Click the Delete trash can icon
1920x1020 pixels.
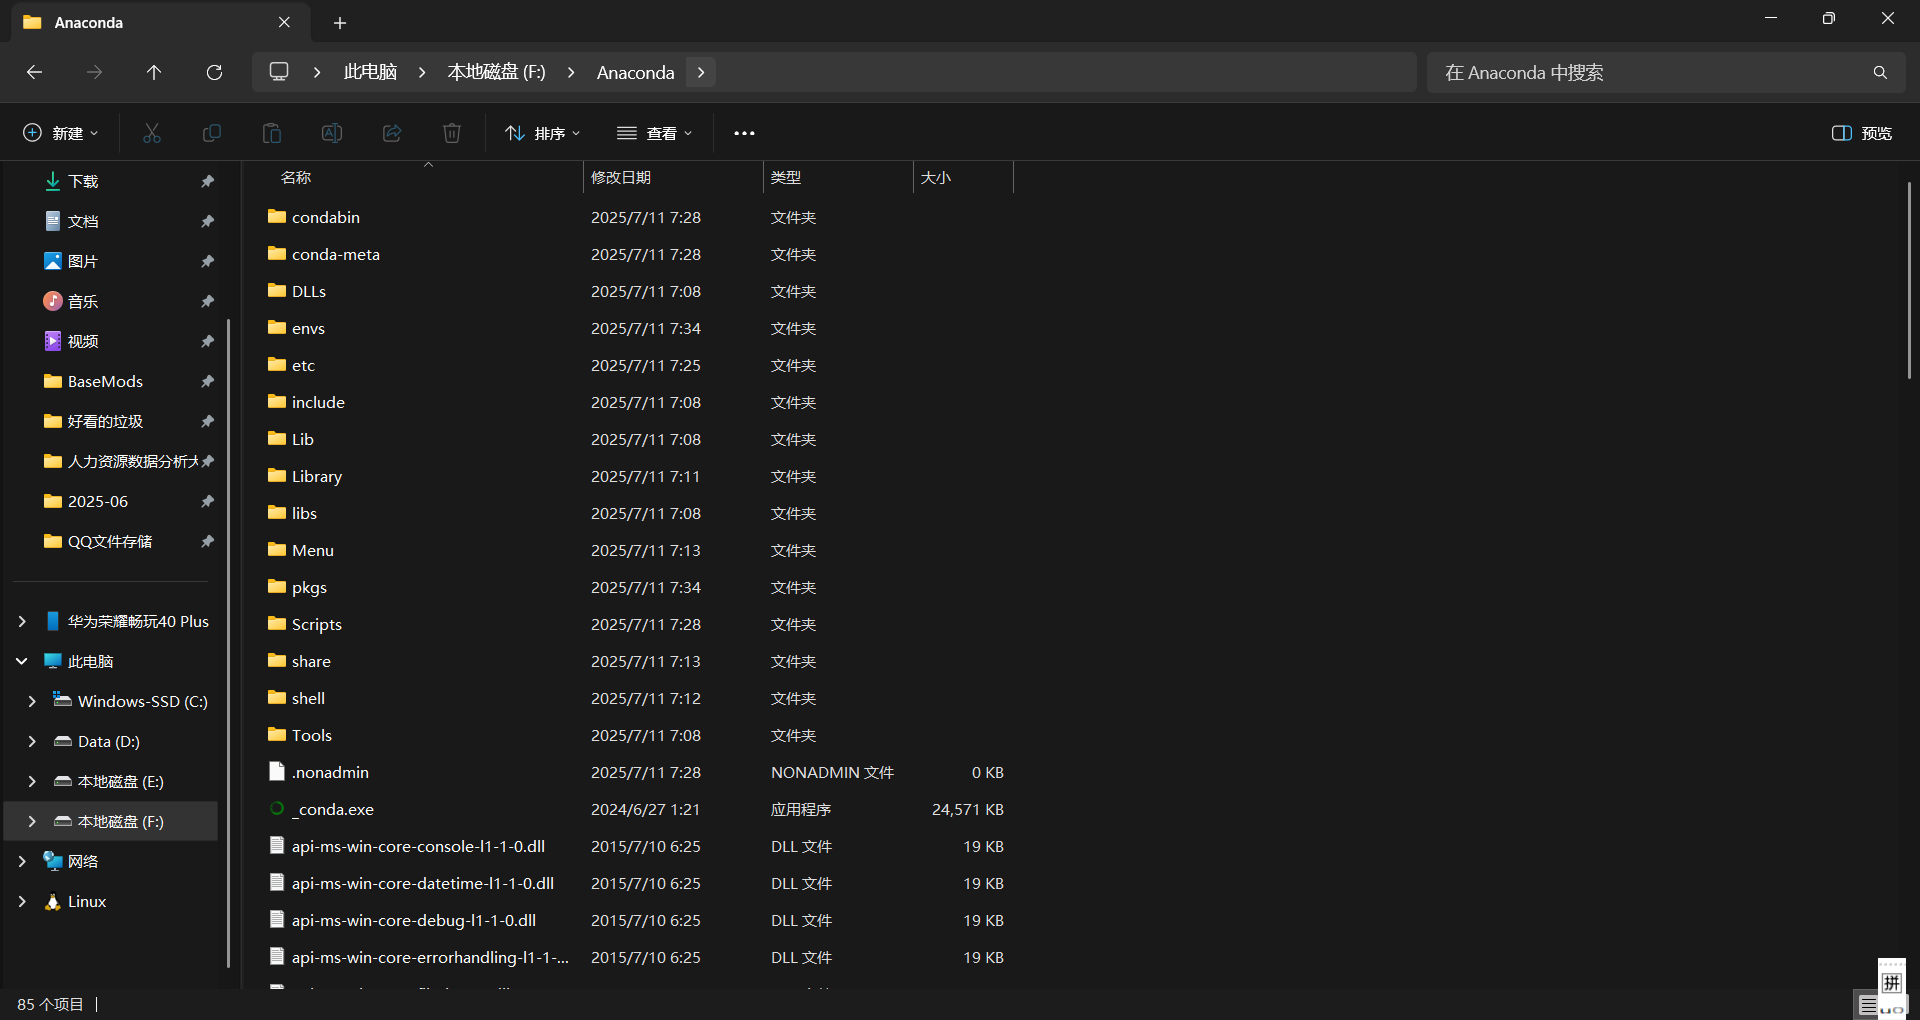(452, 133)
